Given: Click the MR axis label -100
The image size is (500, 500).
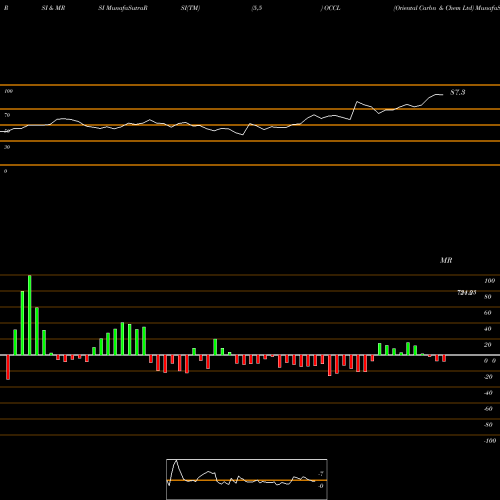Looking at the screenshot, I should (490, 441).
